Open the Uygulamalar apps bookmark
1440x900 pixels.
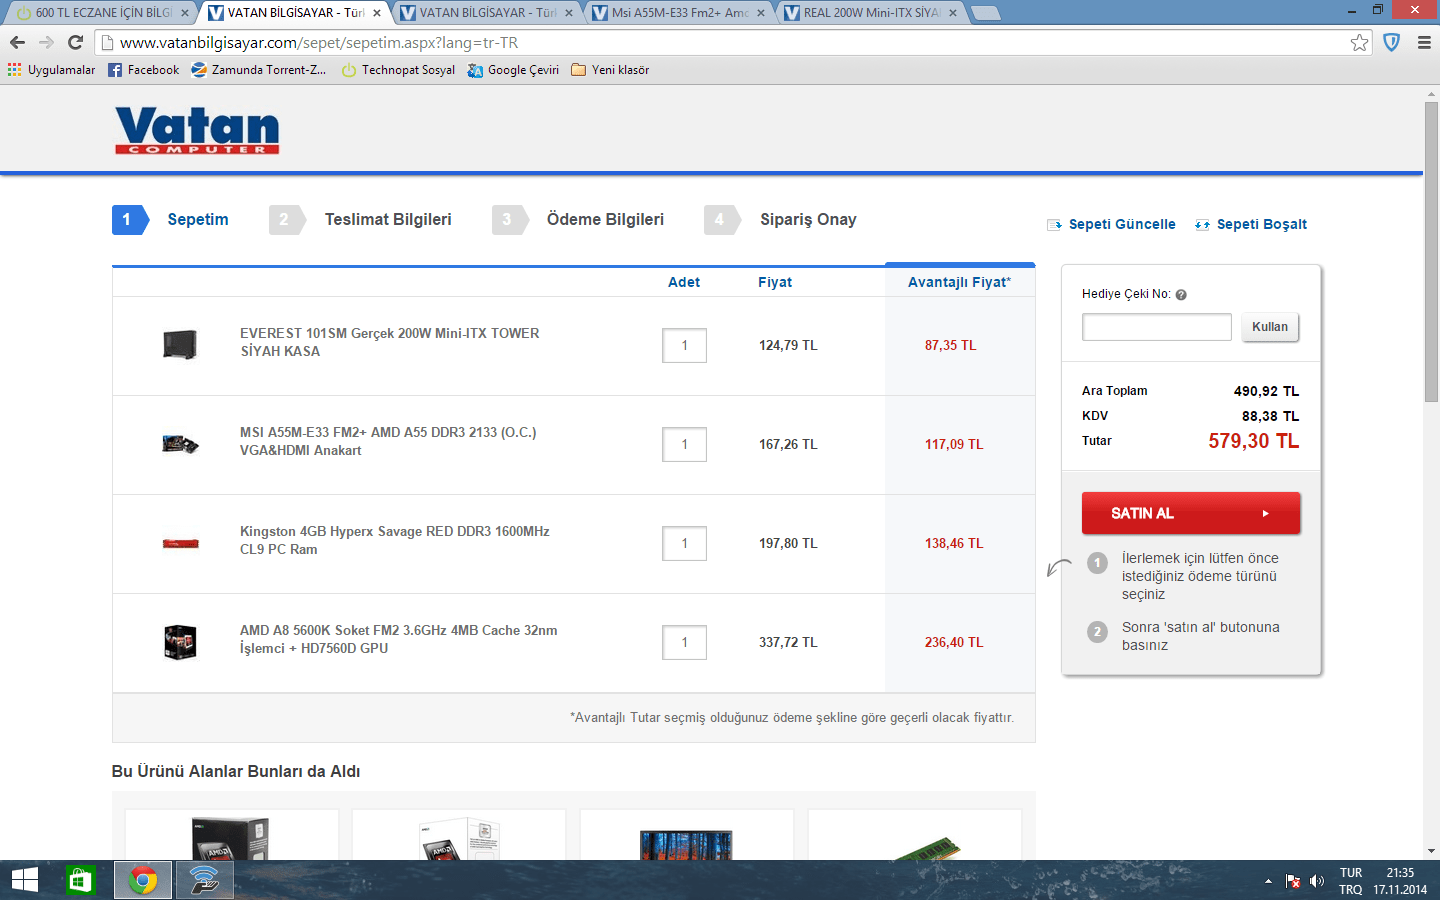[51, 70]
